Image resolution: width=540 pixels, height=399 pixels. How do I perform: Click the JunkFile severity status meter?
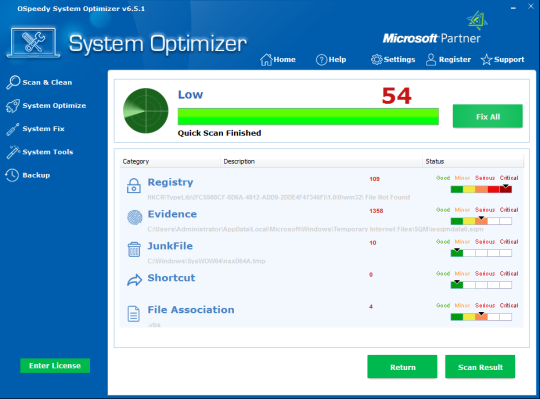(x=481, y=253)
